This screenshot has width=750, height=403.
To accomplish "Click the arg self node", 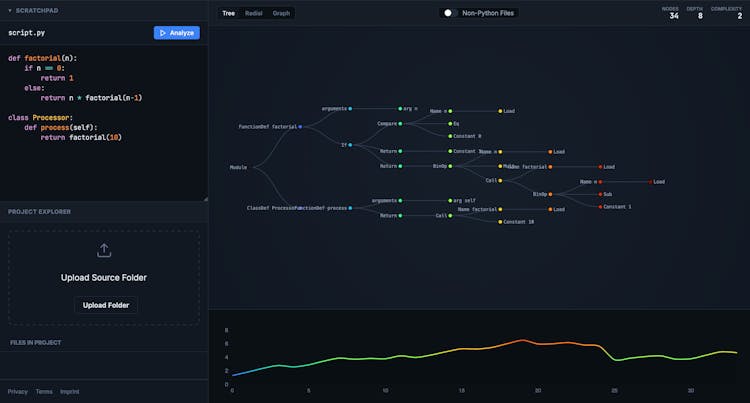I will (450, 200).
